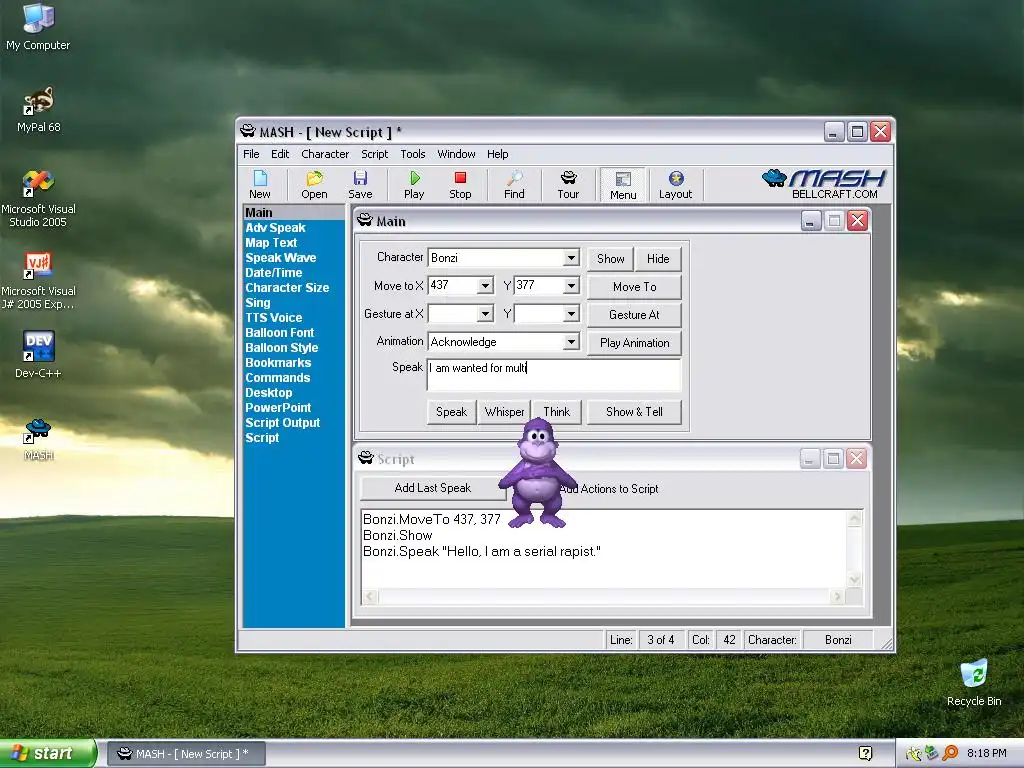Open the Window menu

[x=456, y=154]
